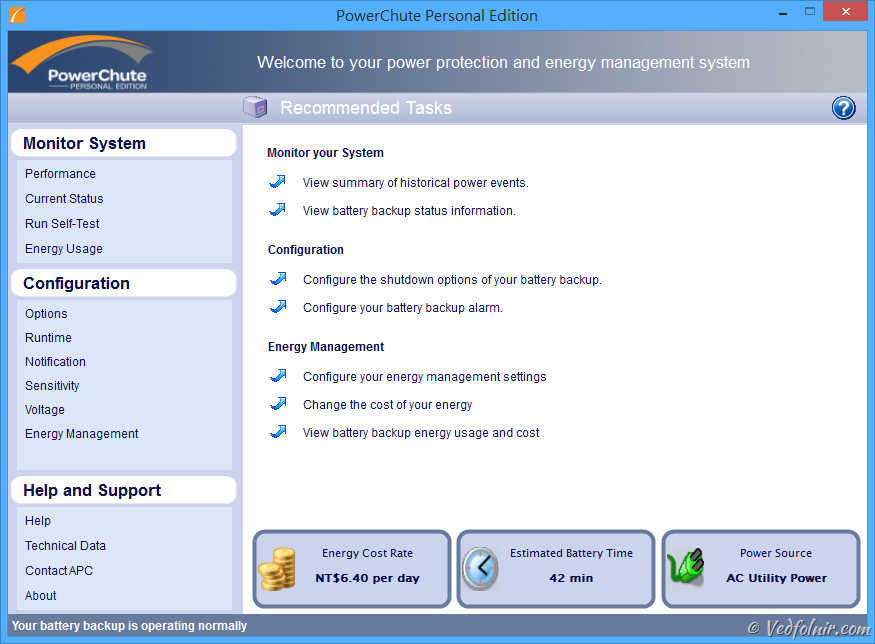Open Energy Usage under Monitor System

tap(64, 249)
